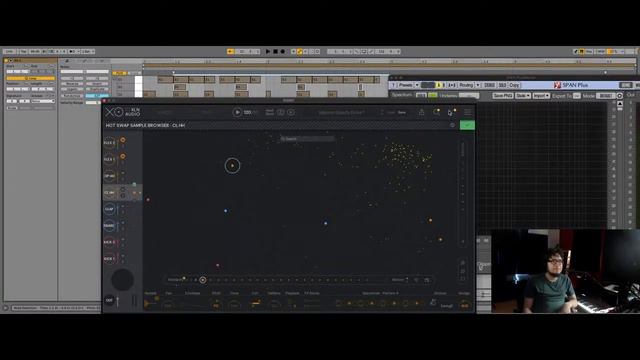Select the OP HH channel pad

point(109,176)
